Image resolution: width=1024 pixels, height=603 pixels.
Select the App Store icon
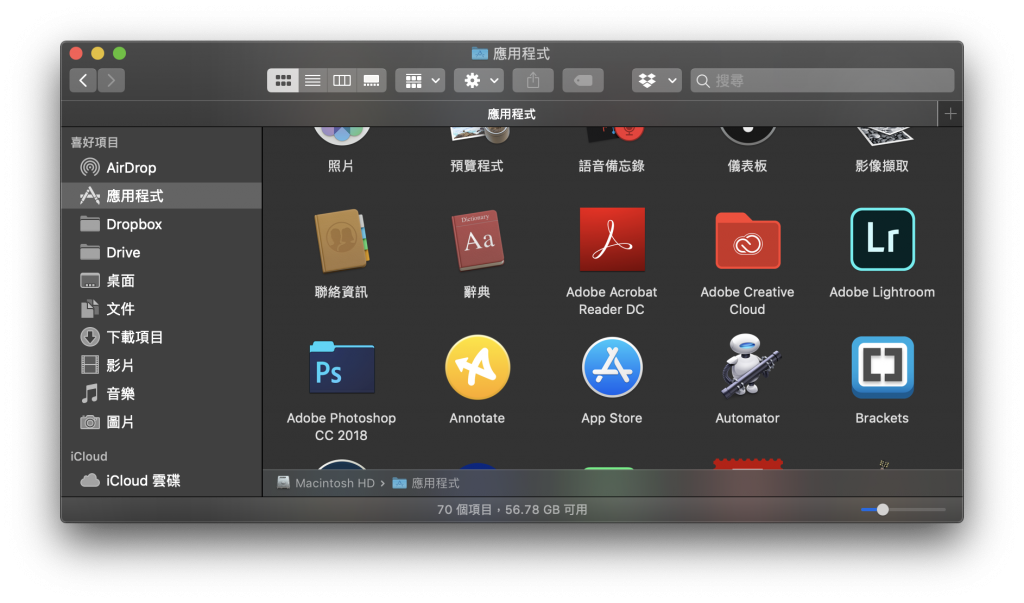point(612,367)
